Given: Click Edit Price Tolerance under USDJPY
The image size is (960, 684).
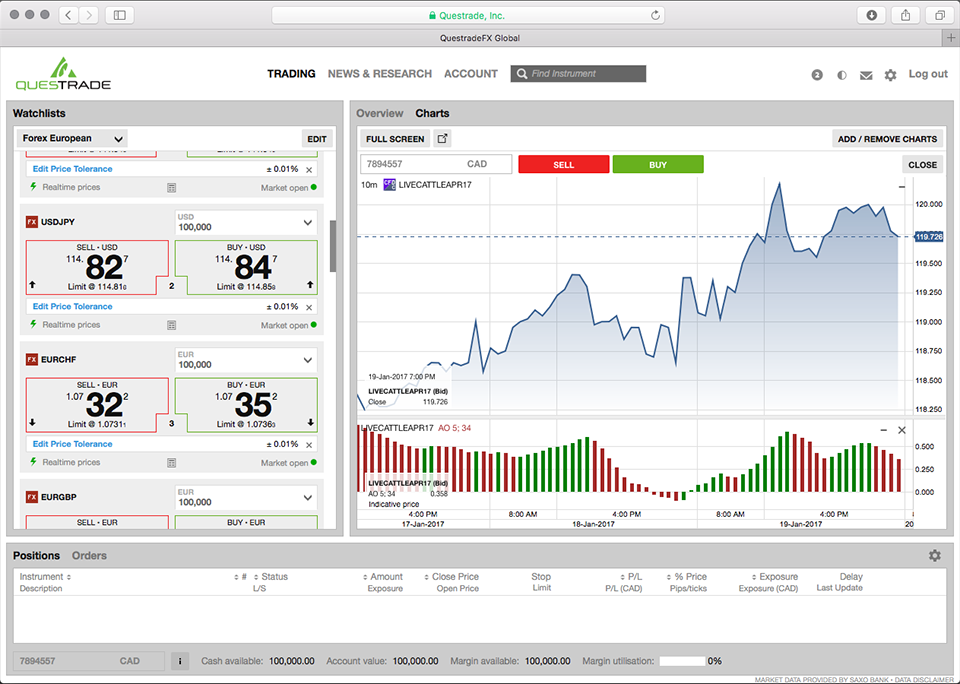Looking at the screenshot, I should [72, 306].
